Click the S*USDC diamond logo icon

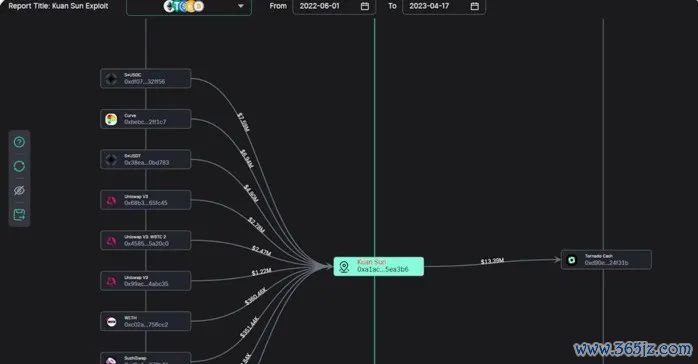111,79
